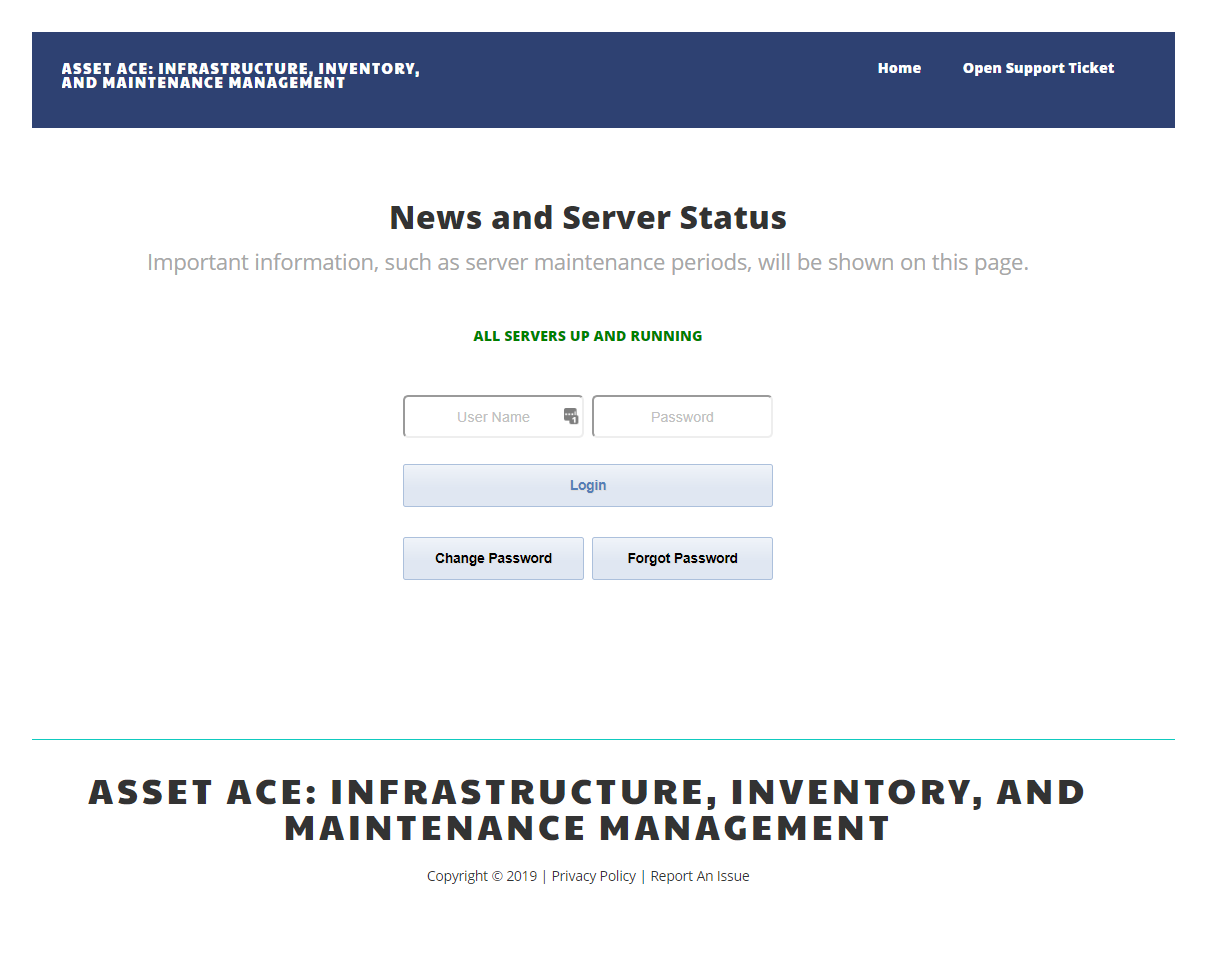Click the Change Password button
This screenshot has height=962, width=1207.
(x=493, y=558)
